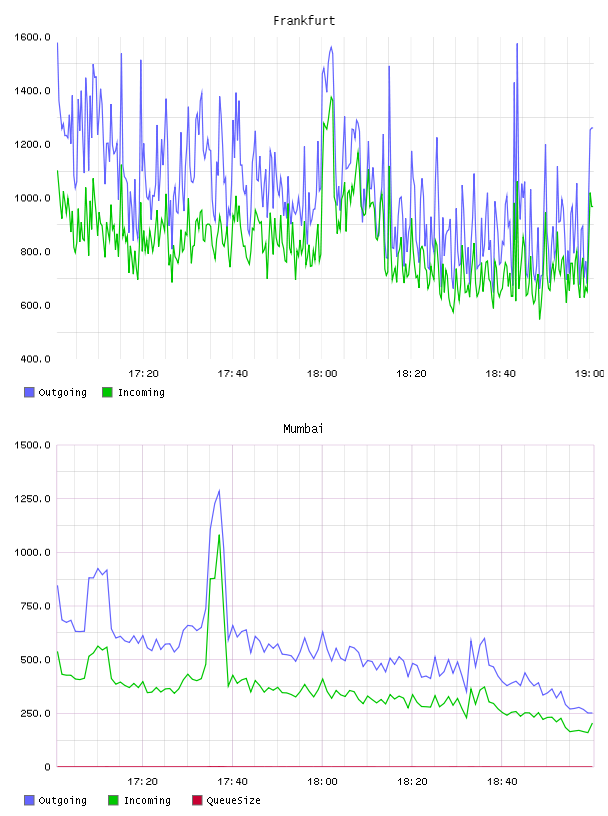Click the Frankfurt chart title

click(304, 21)
